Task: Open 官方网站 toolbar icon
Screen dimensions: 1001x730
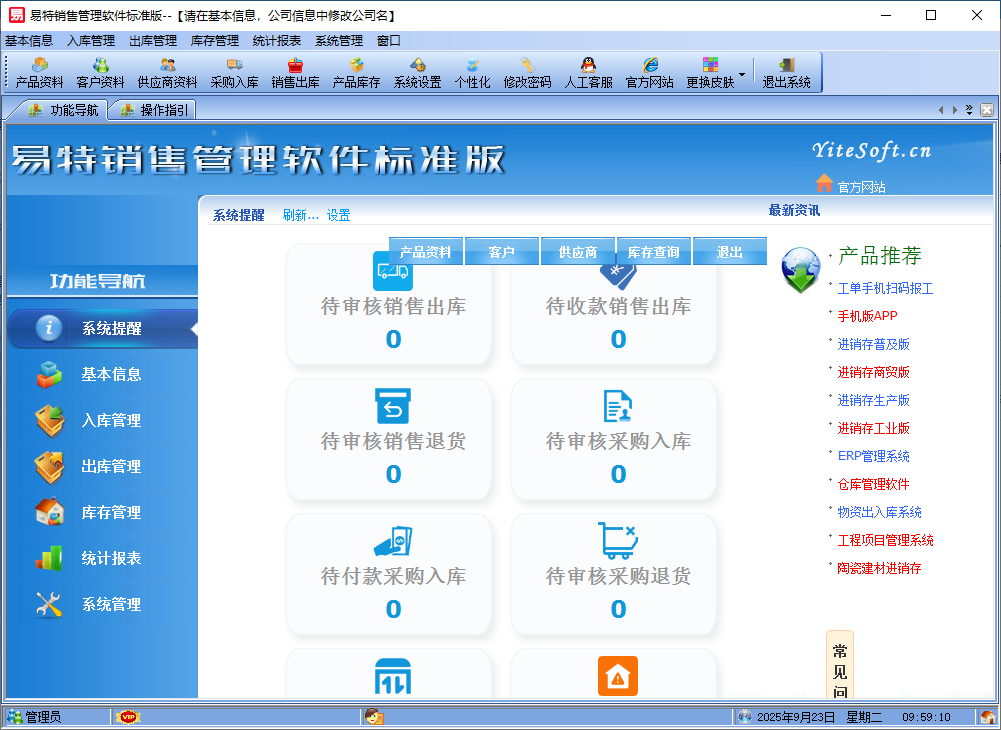Action: point(649,73)
